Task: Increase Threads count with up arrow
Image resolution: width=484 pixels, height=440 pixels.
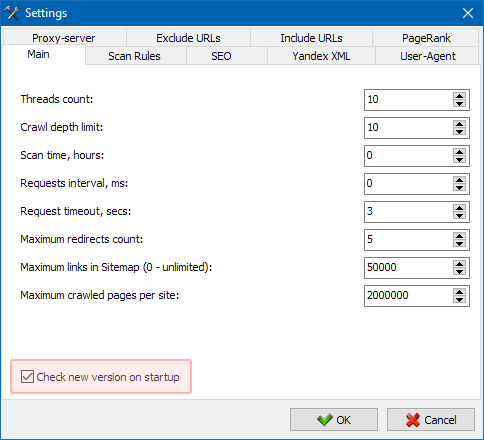Action: [459, 96]
